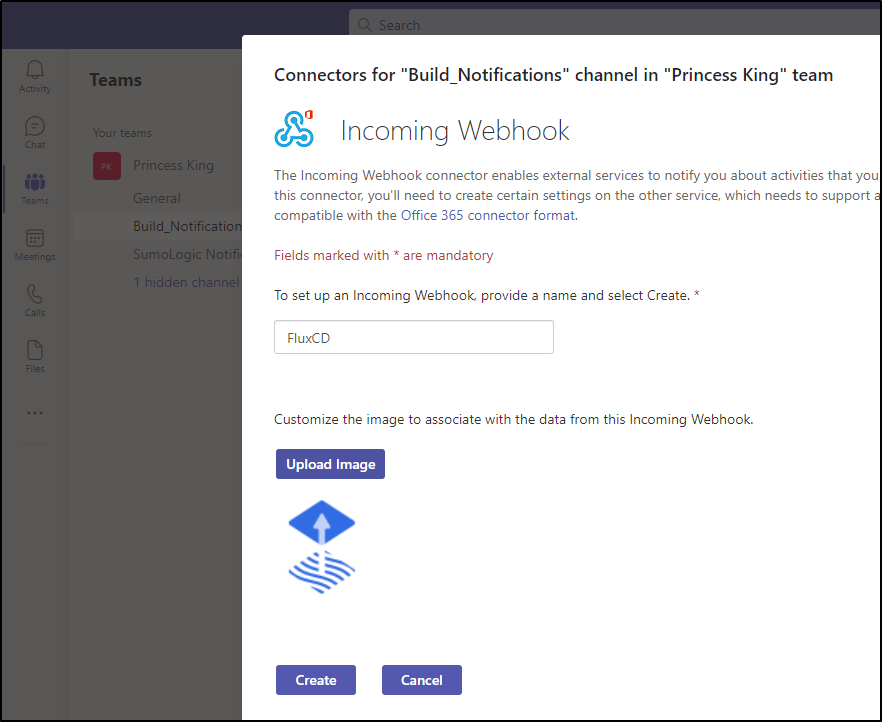The height and width of the screenshot is (722, 882).
Task: Click the Incoming Webhook connector logo
Action: point(294,129)
